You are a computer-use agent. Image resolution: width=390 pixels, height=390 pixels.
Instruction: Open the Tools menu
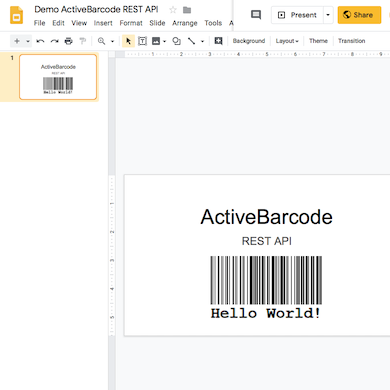[x=213, y=23]
